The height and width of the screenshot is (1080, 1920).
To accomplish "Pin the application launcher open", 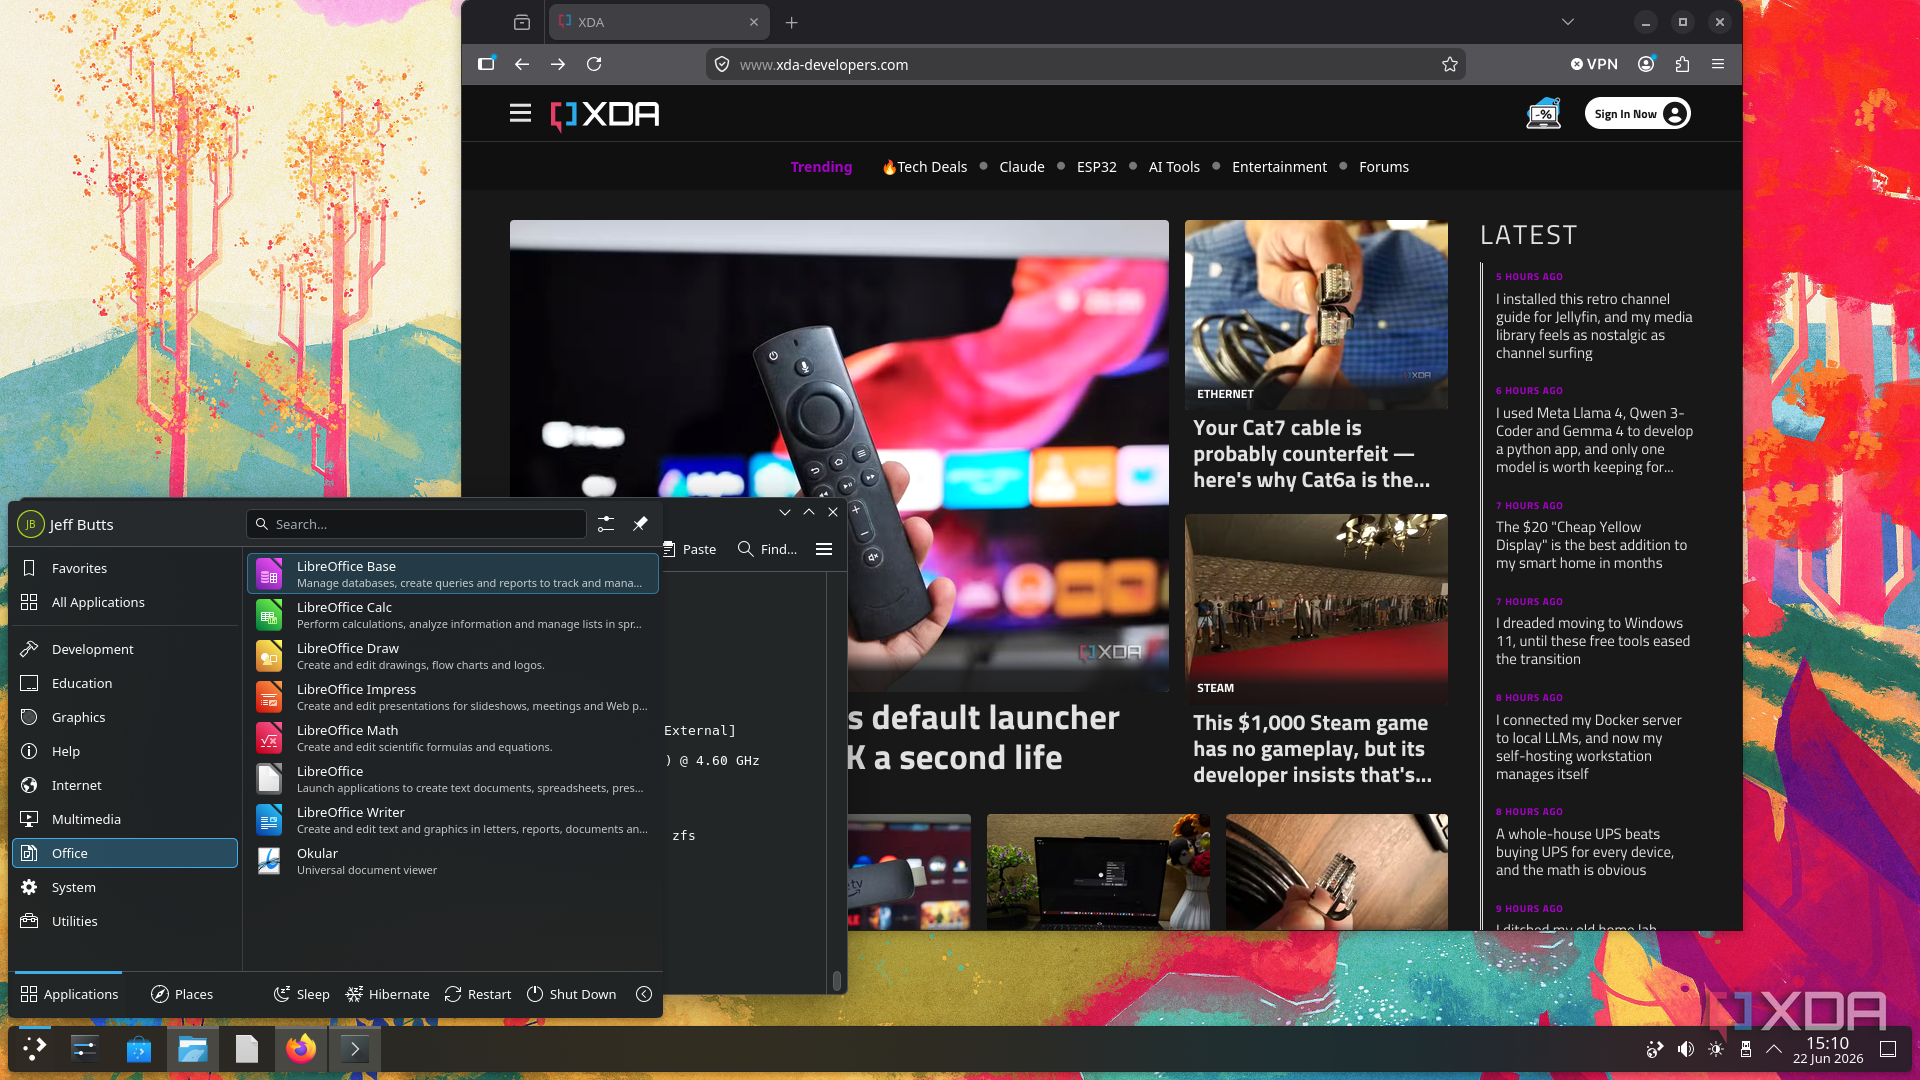I will (640, 524).
